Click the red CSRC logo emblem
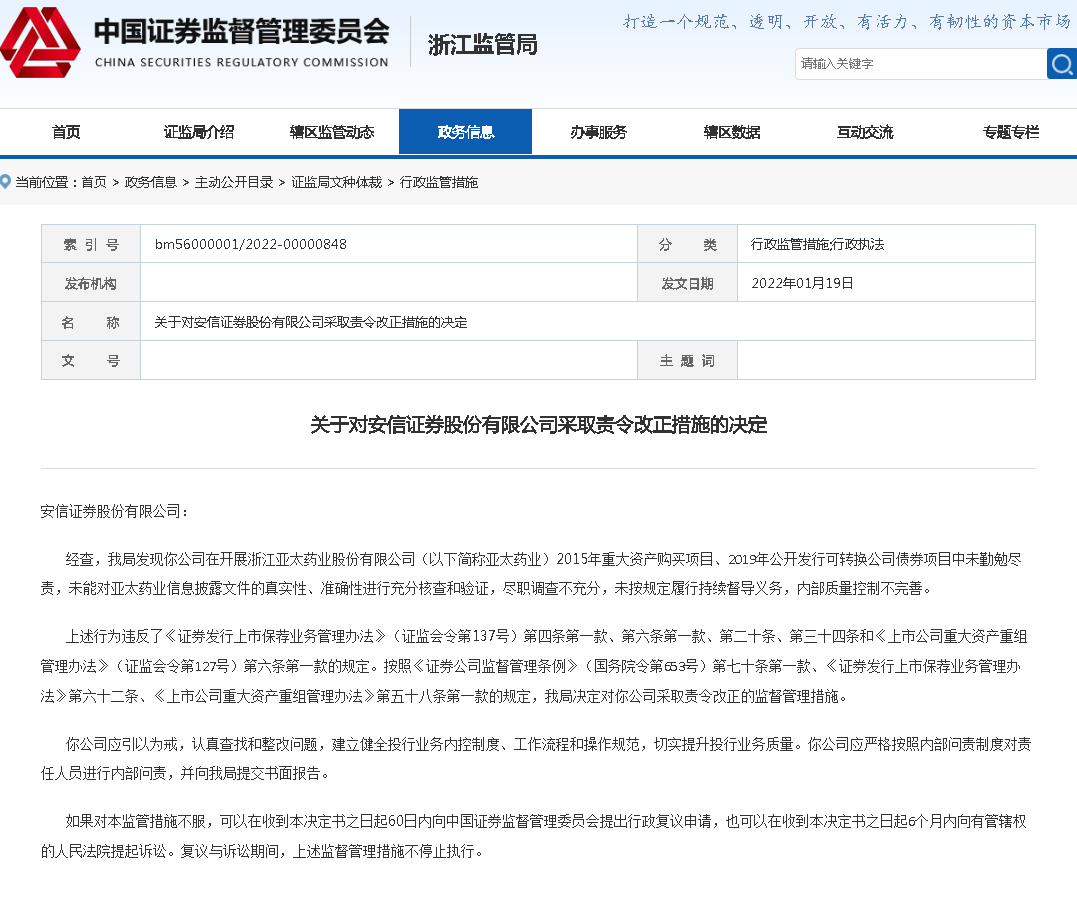The image size is (1077, 916). pyautogui.click(x=40, y=42)
